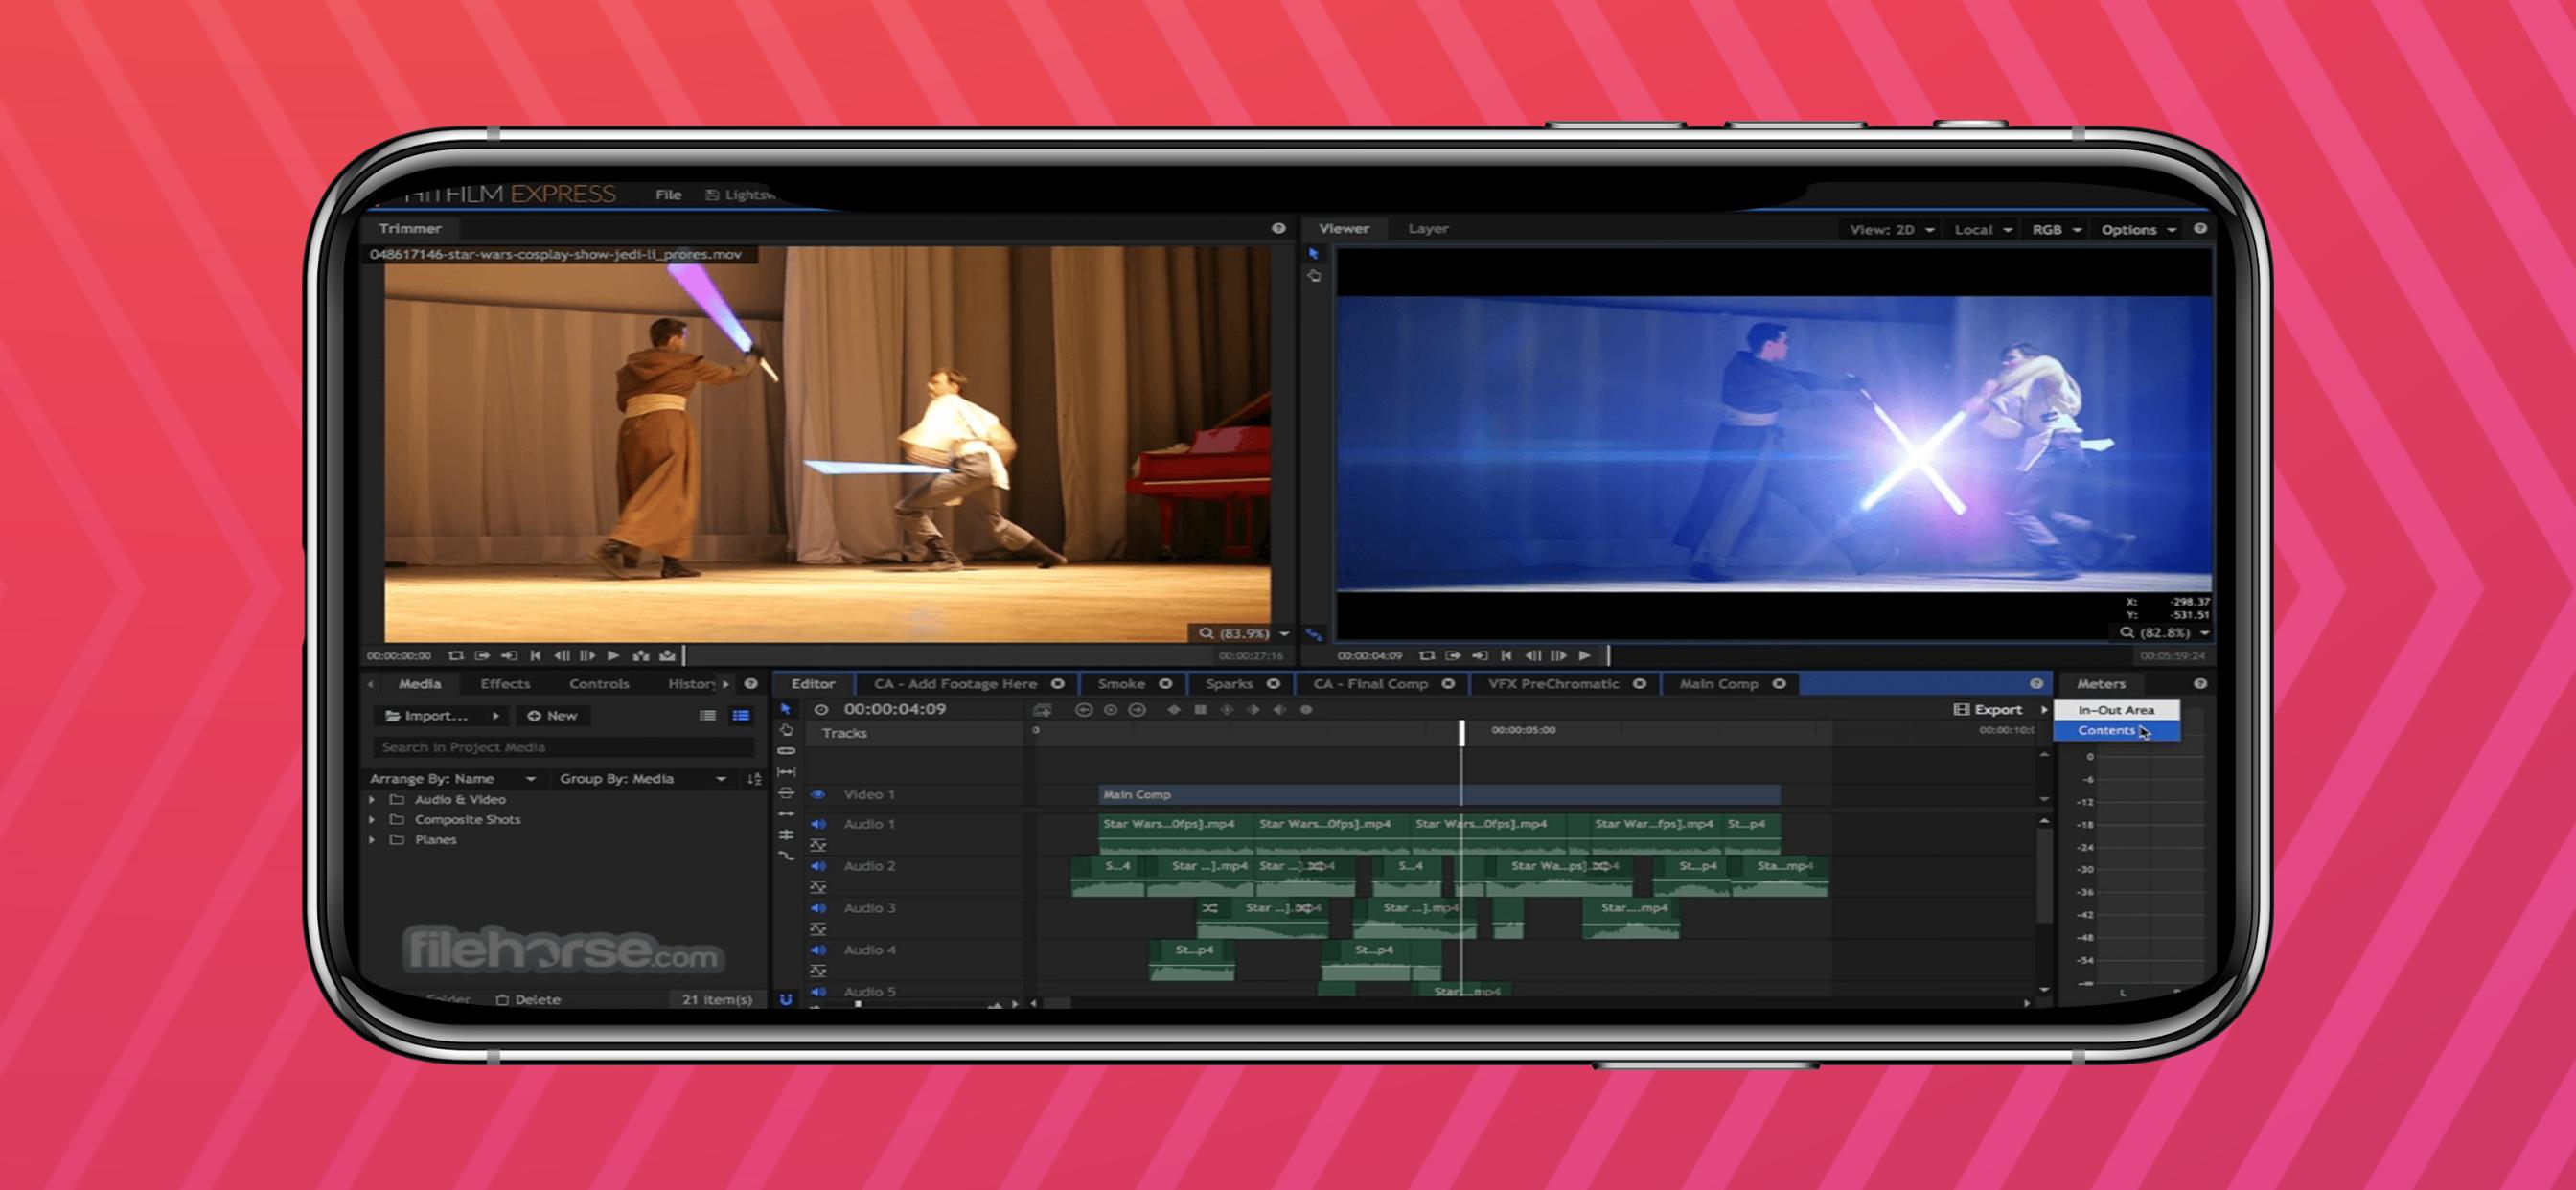Expand the Audio & Video folder
Viewport: 2576px width, 1190px height.
372,800
